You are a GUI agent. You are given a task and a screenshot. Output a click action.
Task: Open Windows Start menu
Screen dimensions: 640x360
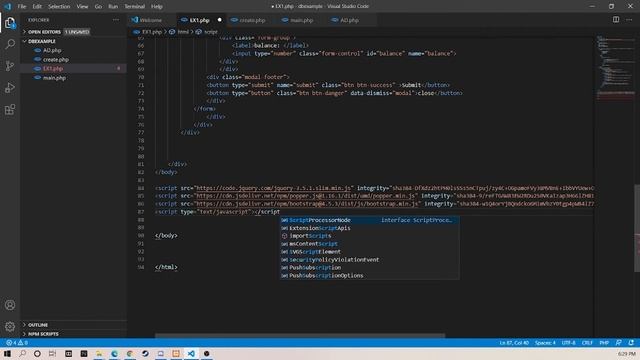(7, 353)
